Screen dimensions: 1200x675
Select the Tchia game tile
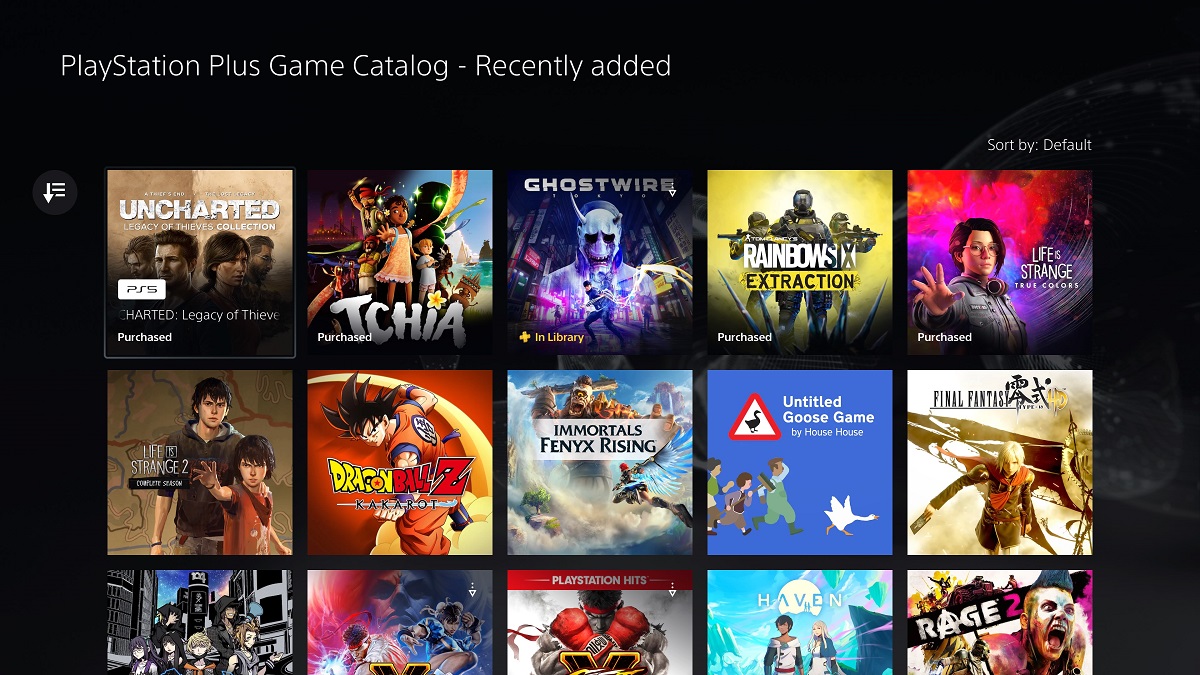[x=400, y=262]
